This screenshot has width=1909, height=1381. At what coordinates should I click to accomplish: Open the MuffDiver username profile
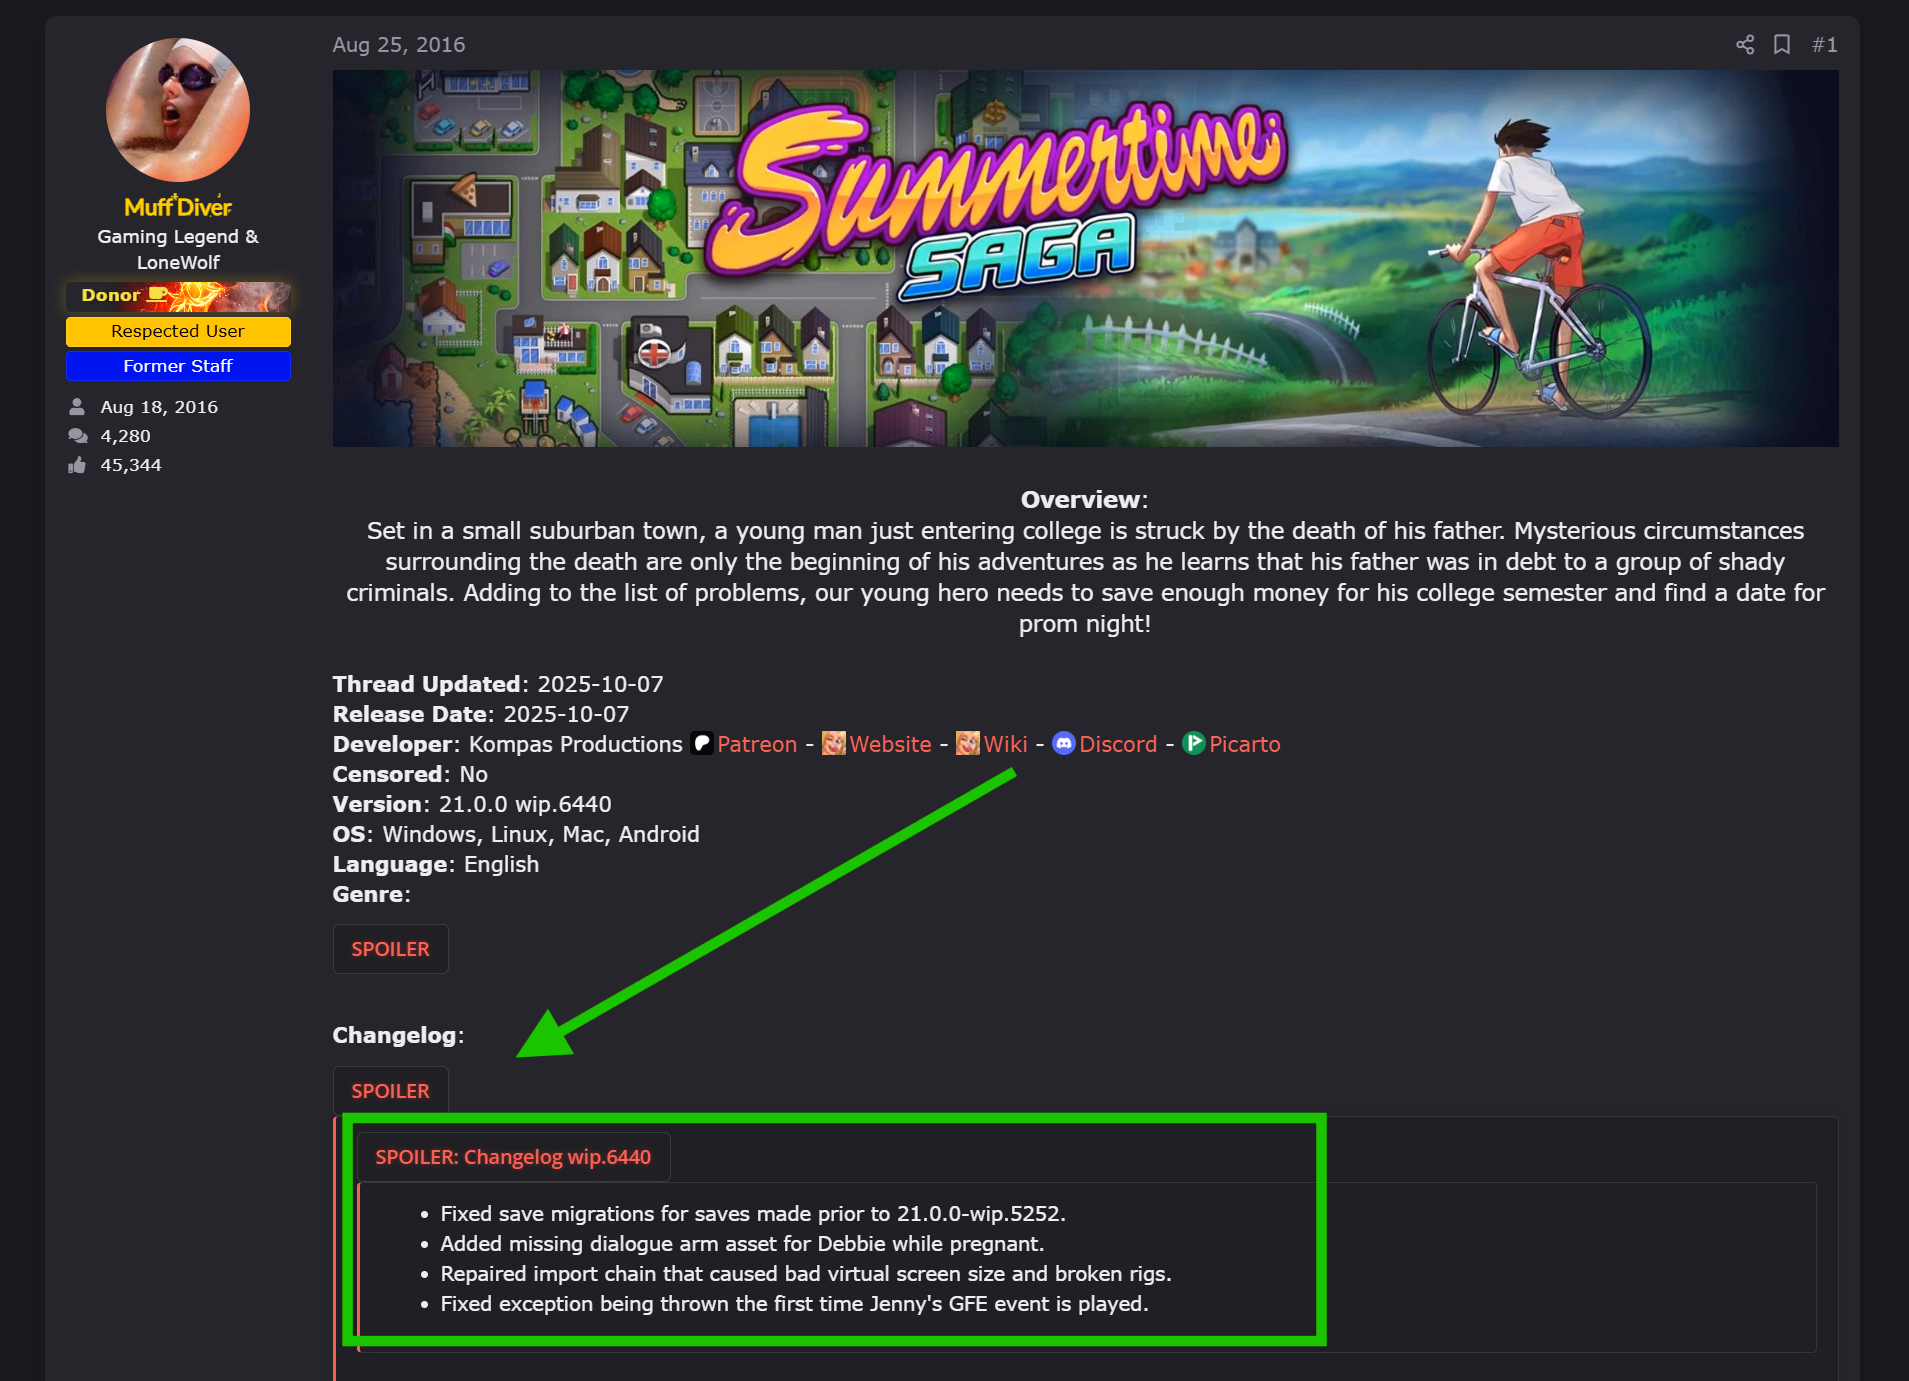pos(178,207)
